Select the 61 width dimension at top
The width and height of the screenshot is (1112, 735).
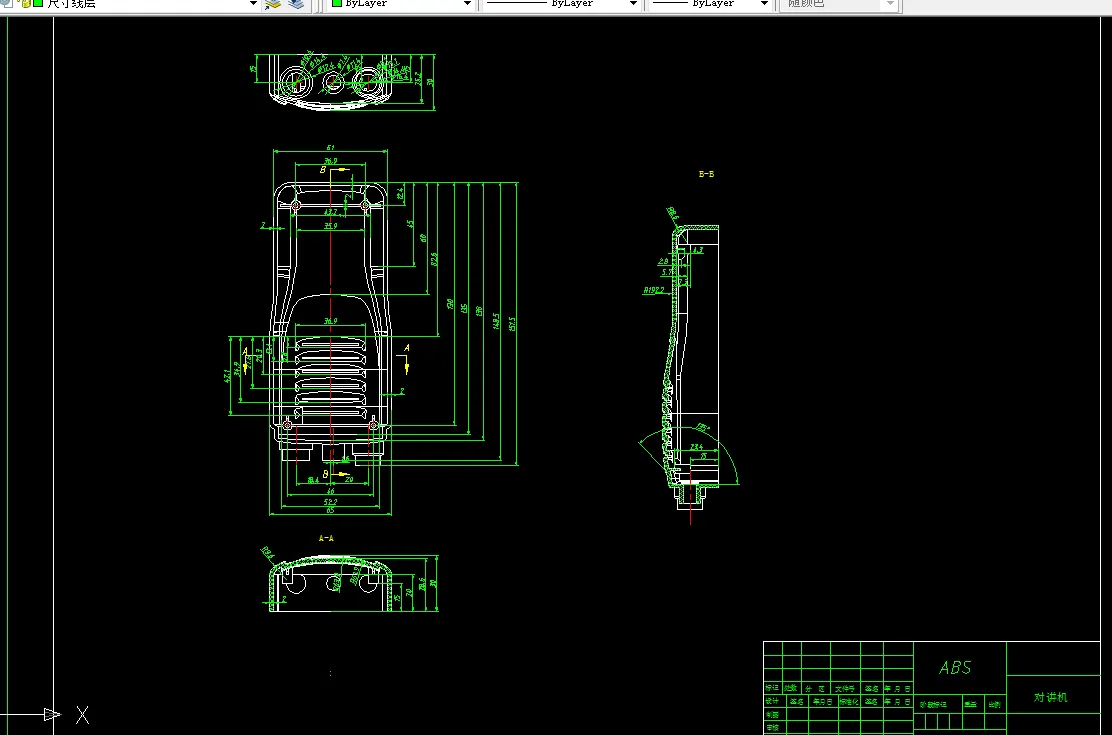pyautogui.click(x=330, y=148)
